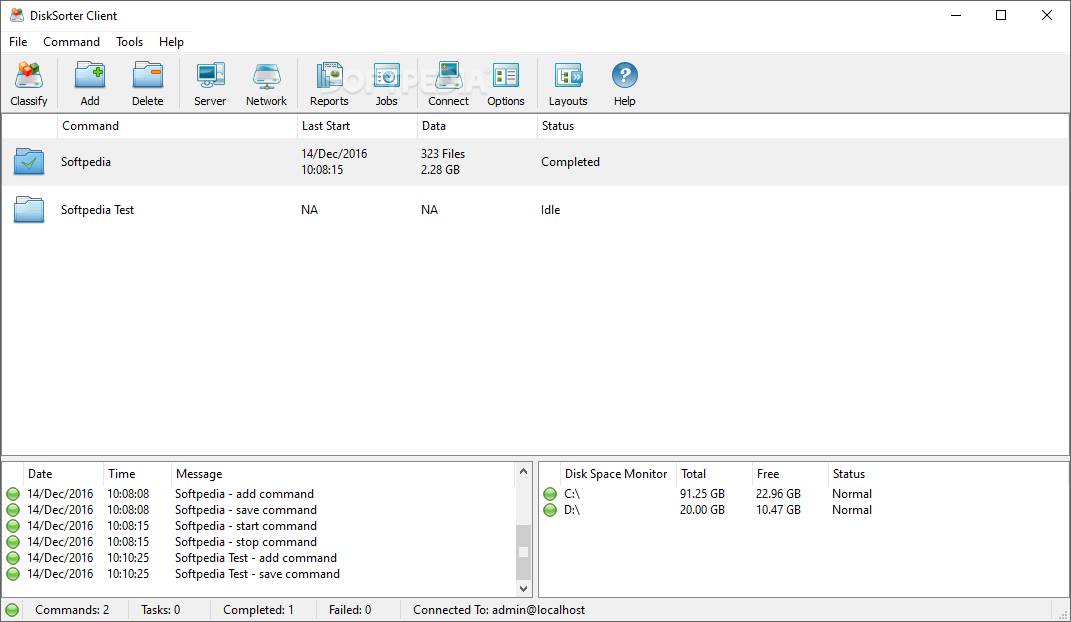1071x622 pixels.
Task: Click log scrollbar down arrow
Action: [x=523, y=589]
